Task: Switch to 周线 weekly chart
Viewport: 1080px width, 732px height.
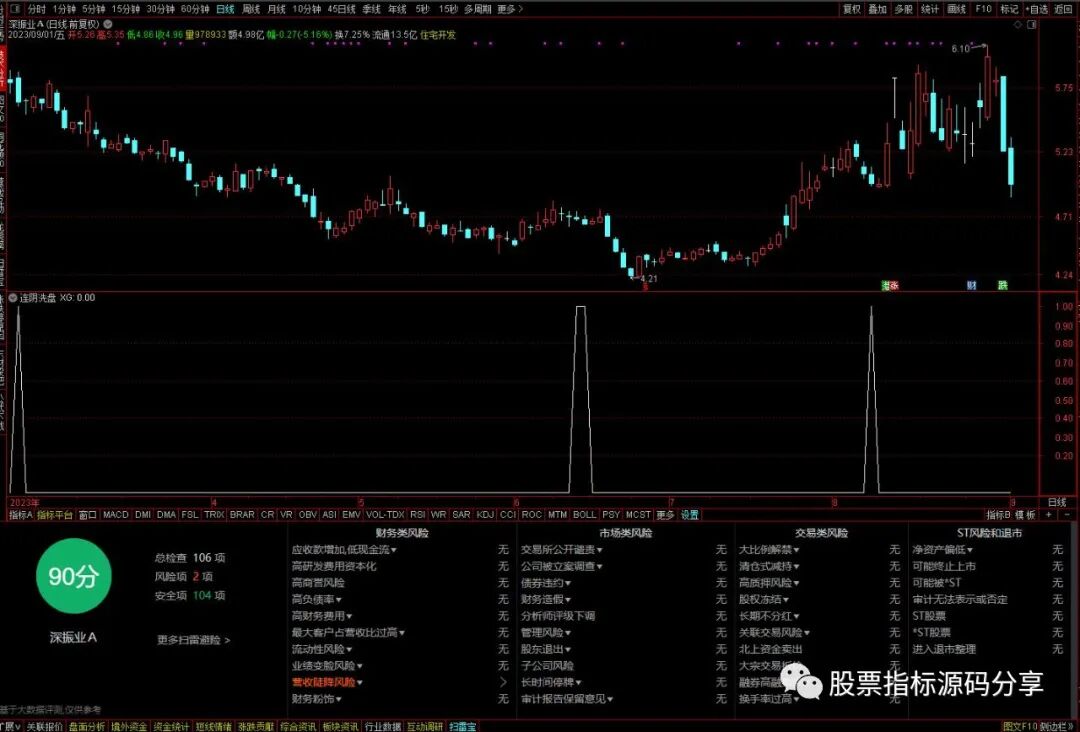Action: [x=251, y=9]
